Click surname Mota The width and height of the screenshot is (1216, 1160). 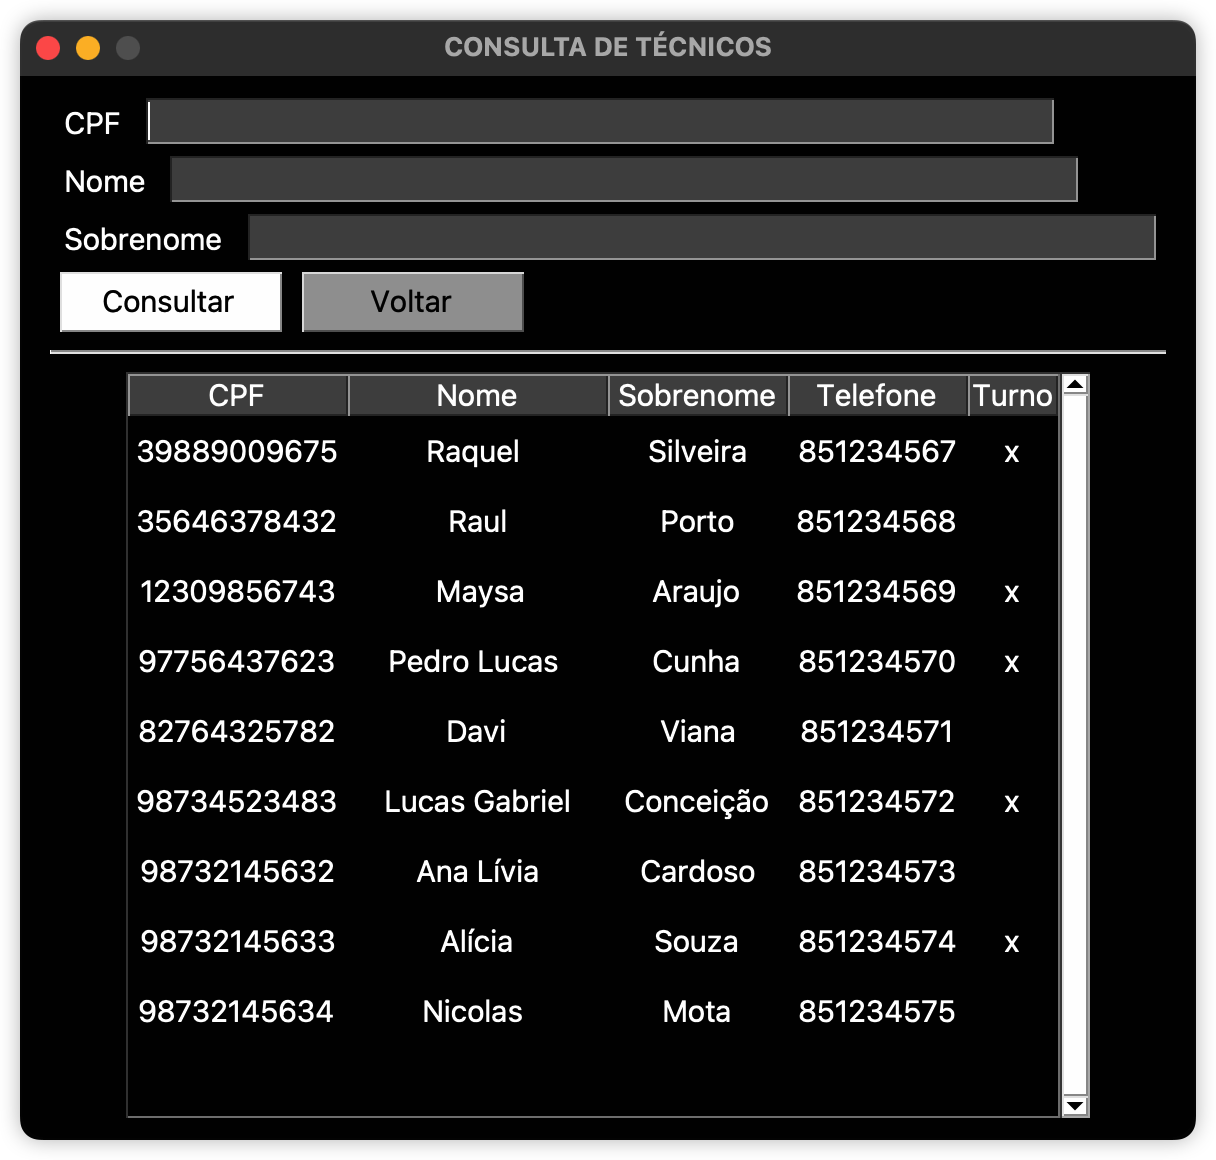pyautogui.click(x=697, y=1012)
